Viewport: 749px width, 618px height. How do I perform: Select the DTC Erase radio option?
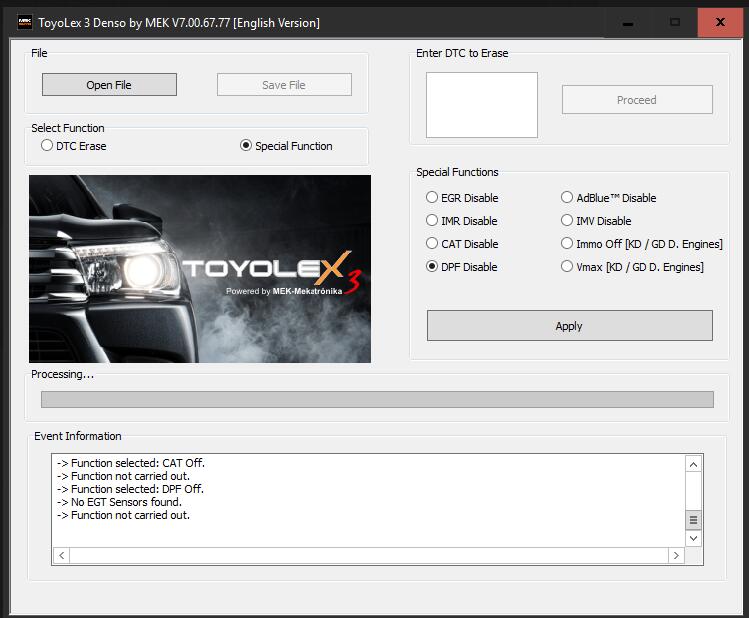[x=47, y=146]
